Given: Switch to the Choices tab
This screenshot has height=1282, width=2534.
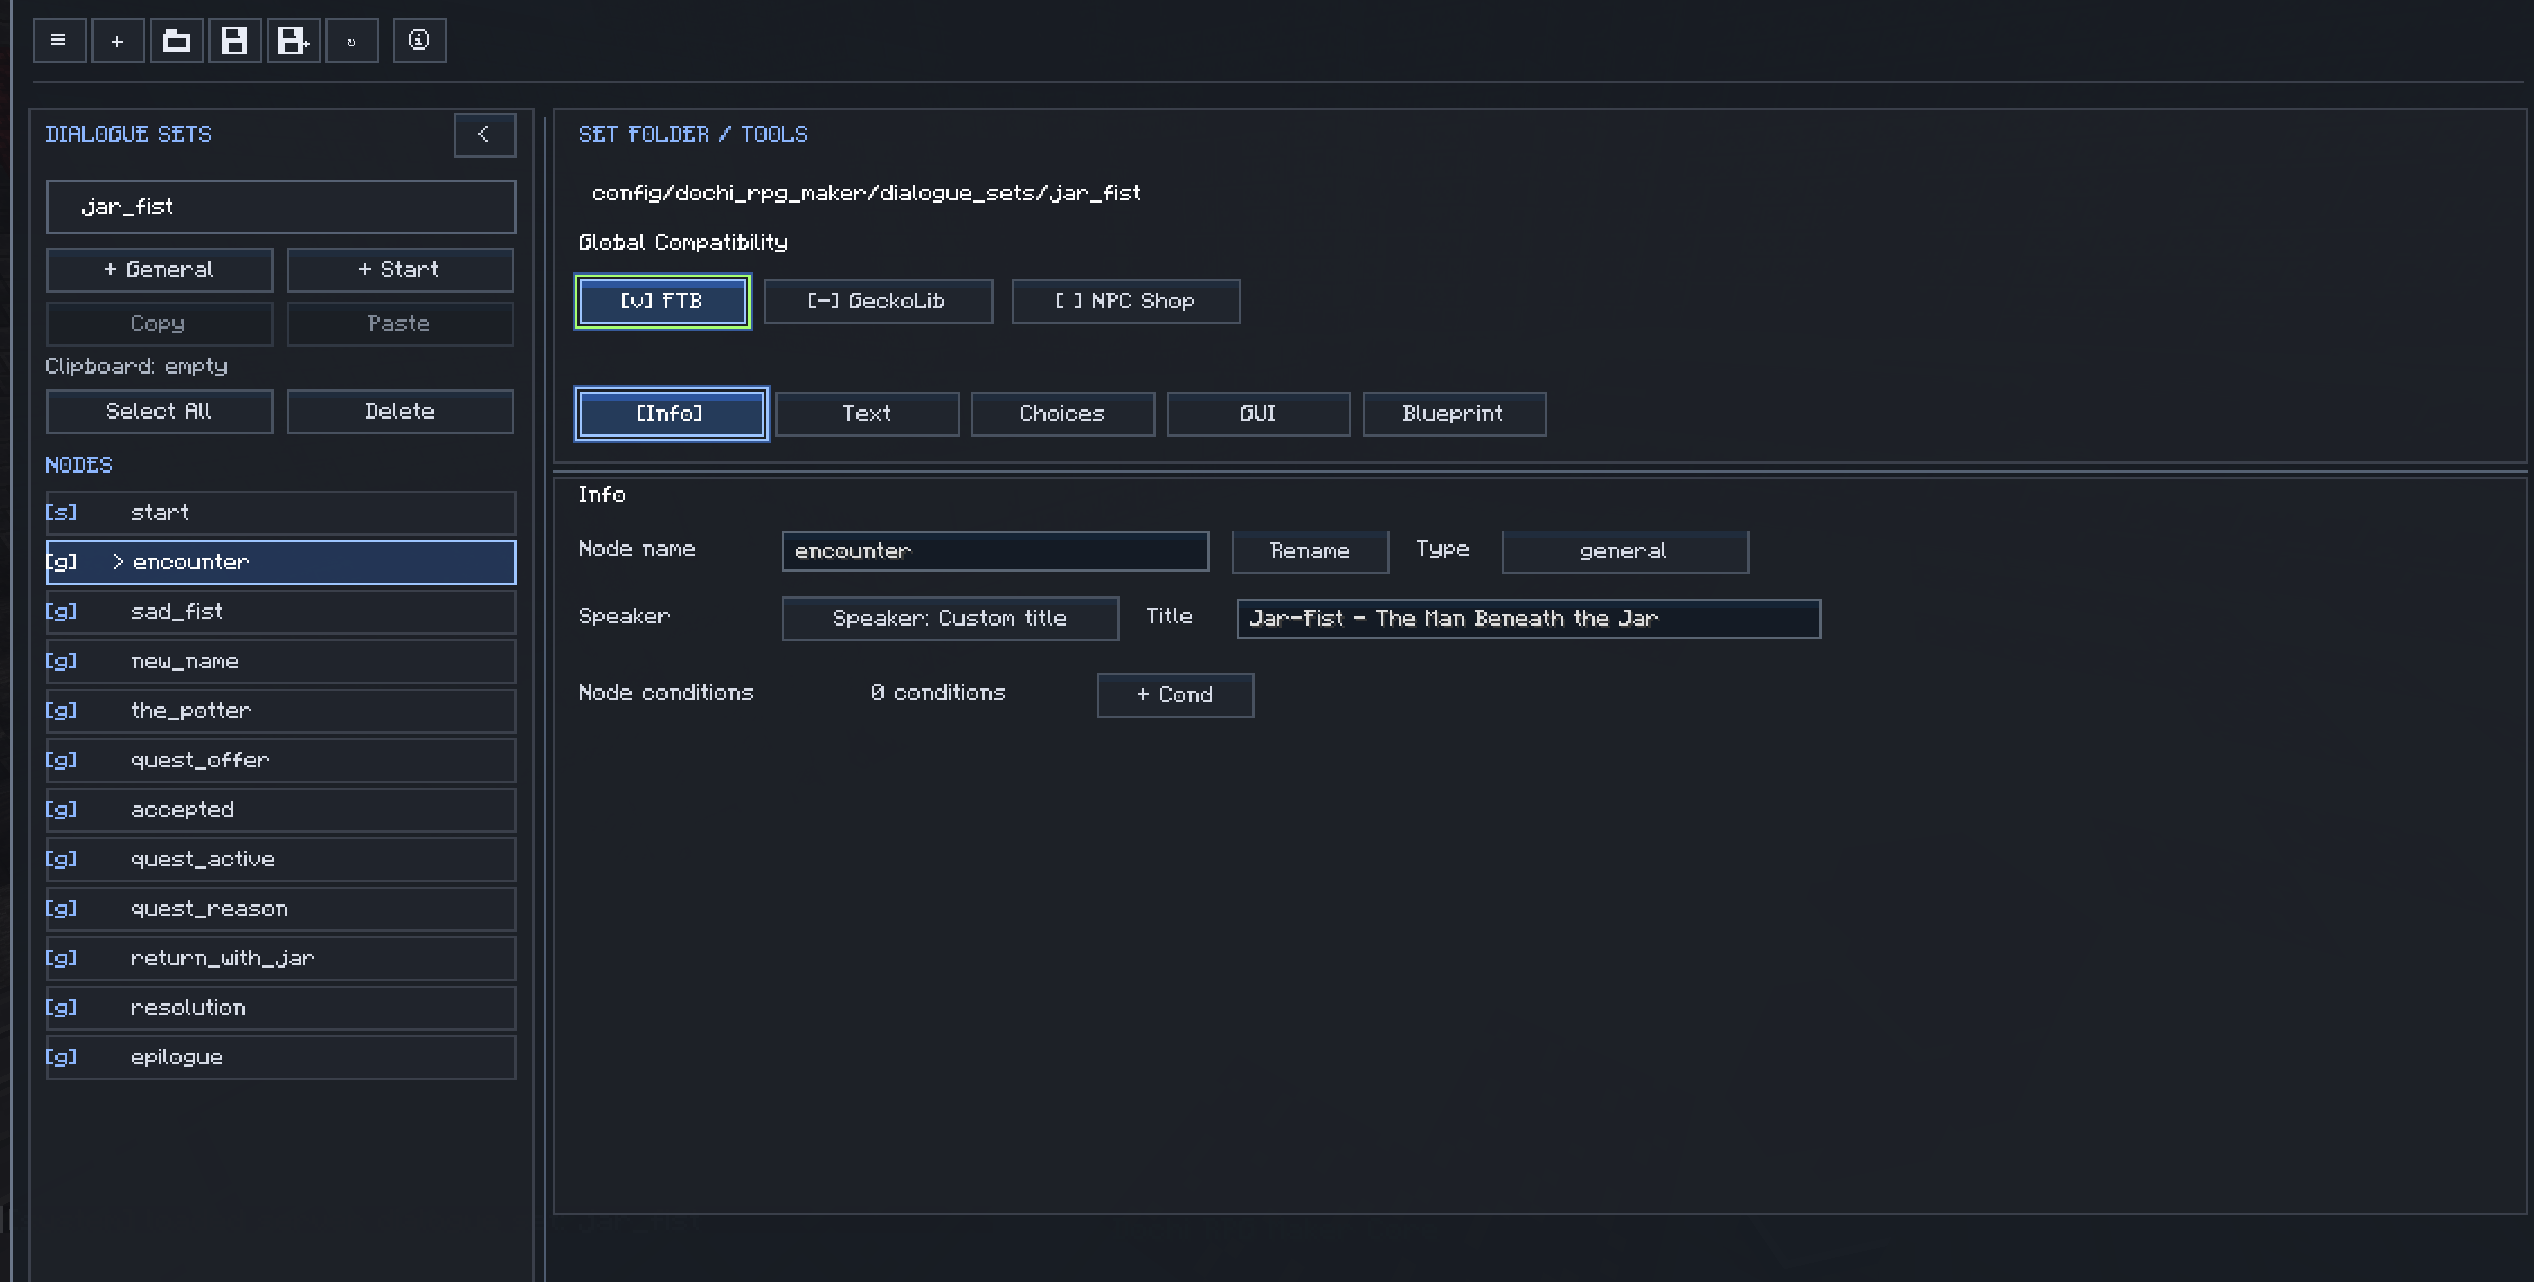Looking at the screenshot, I should point(1062,414).
